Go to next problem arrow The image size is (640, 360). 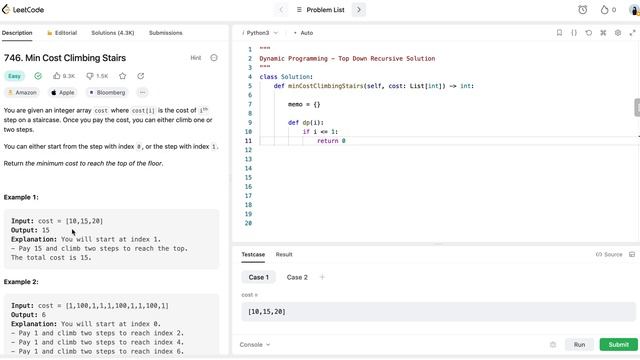click(359, 9)
